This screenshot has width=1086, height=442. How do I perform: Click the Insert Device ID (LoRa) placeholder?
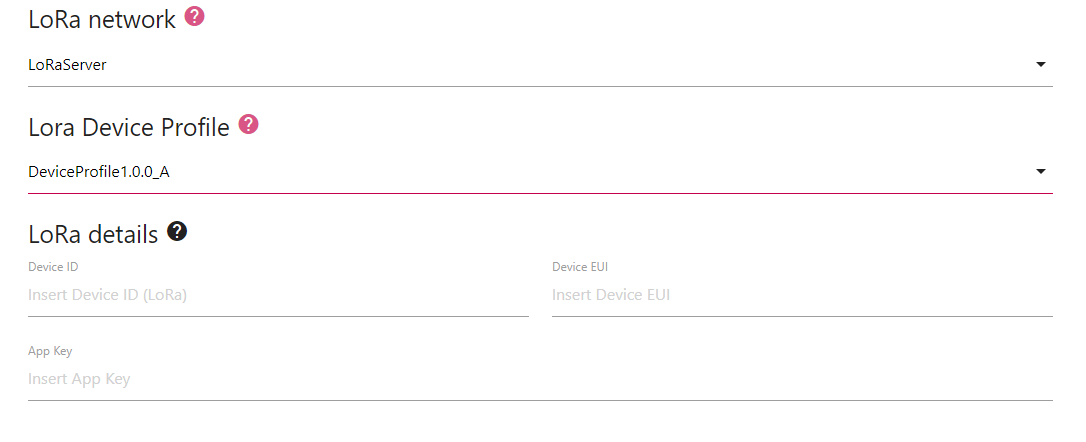(108, 296)
